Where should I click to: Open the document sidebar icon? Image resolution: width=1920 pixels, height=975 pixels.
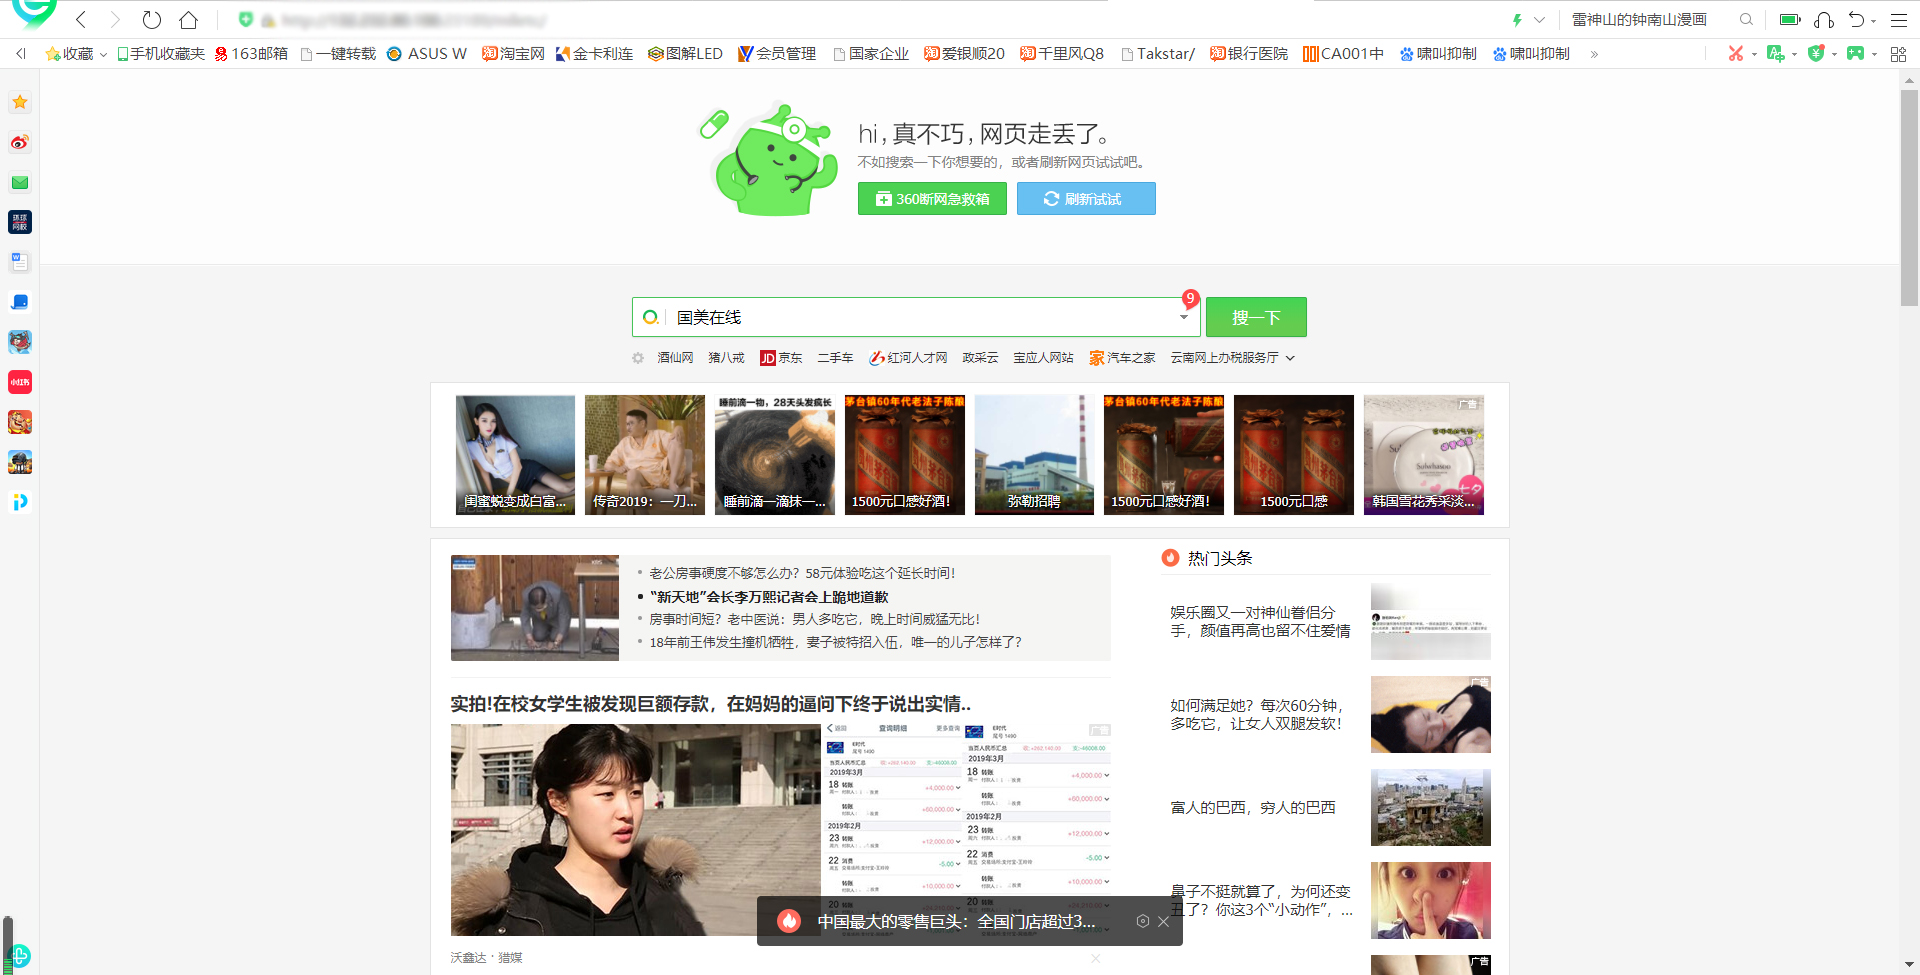(x=20, y=262)
